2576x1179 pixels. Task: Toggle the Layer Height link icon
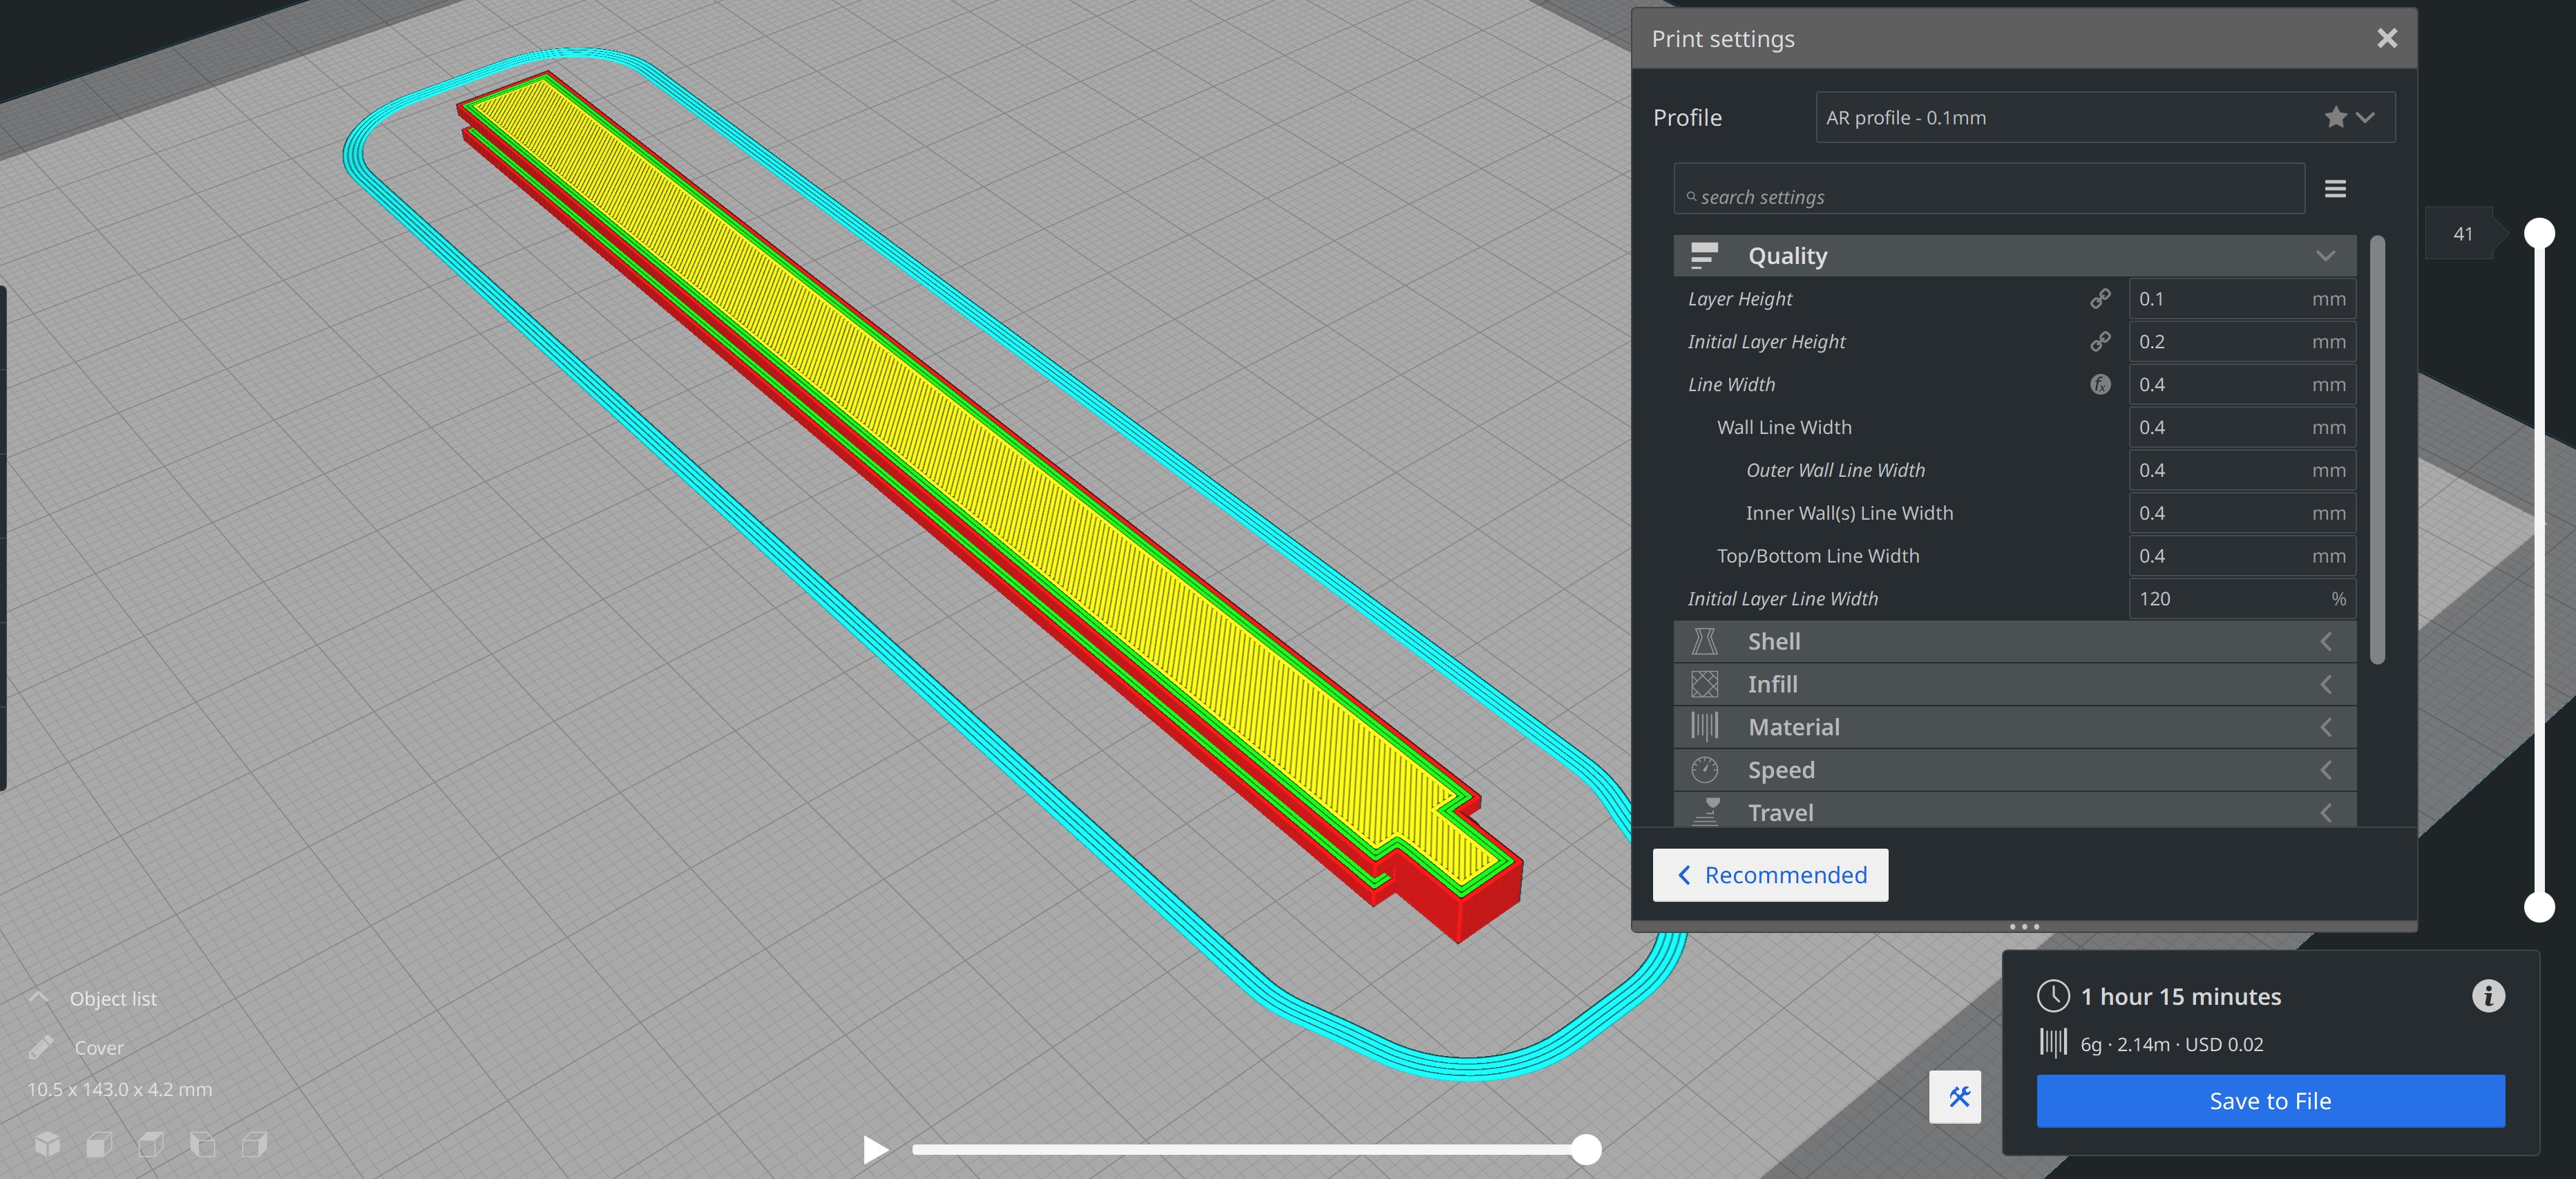pos(2100,299)
